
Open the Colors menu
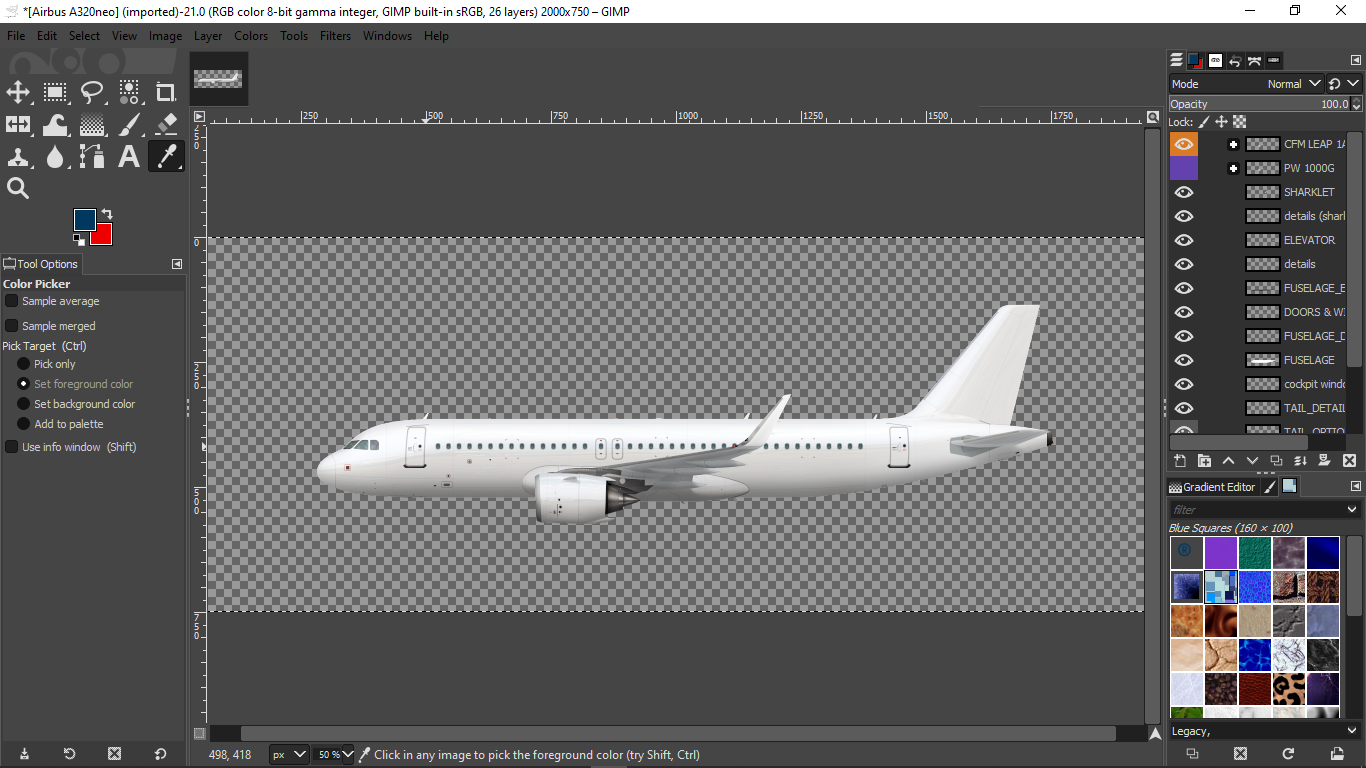251,36
